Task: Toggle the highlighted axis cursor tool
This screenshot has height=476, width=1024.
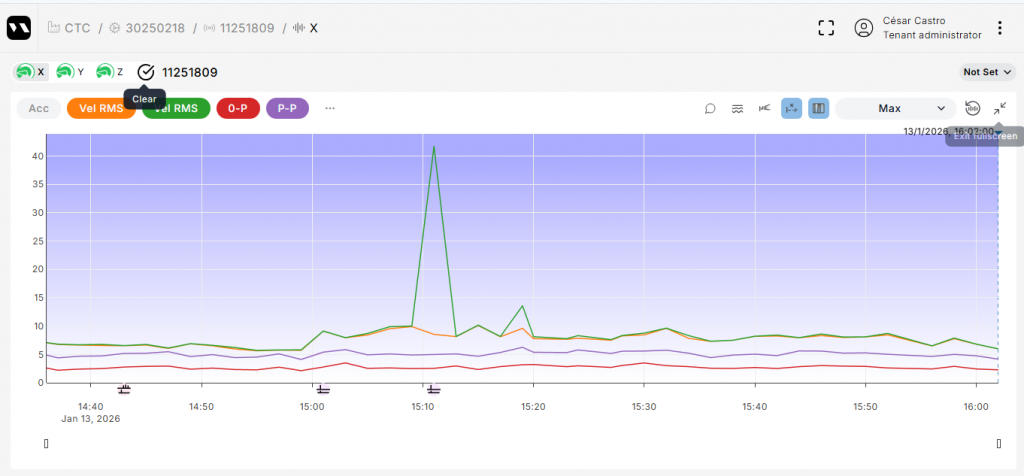Action: coord(791,108)
